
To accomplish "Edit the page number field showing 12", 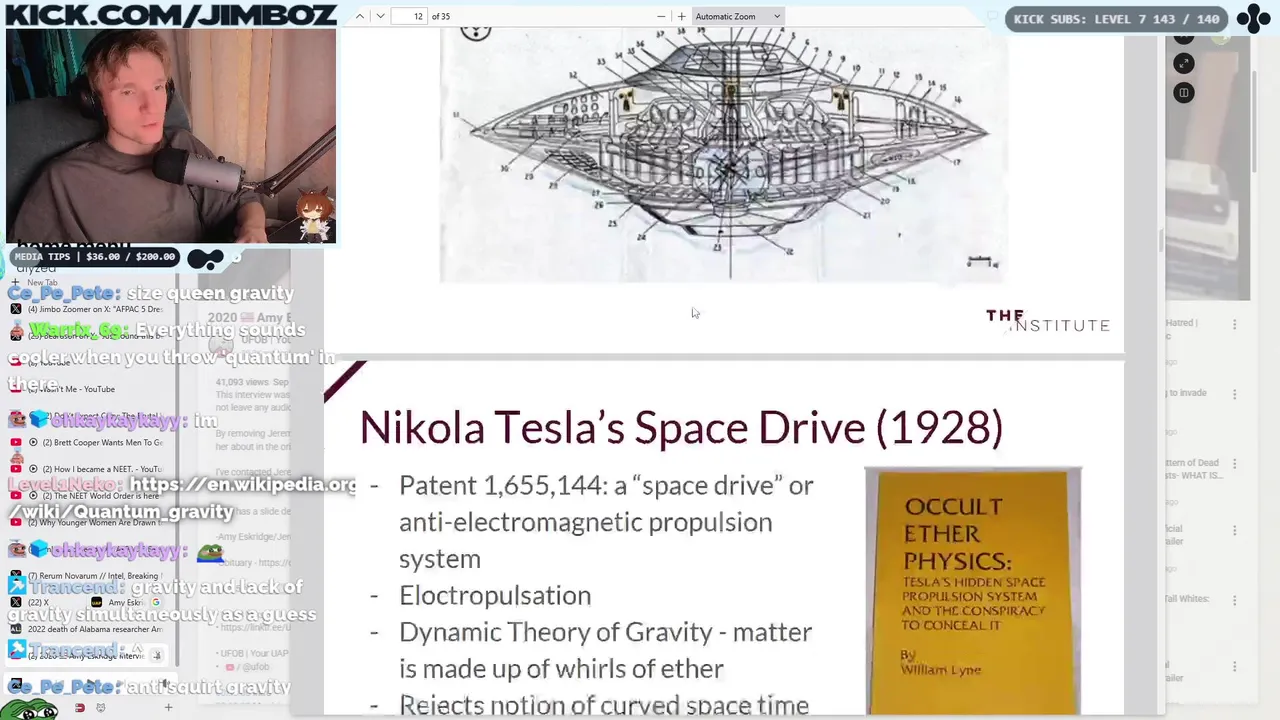I will (409, 16).
